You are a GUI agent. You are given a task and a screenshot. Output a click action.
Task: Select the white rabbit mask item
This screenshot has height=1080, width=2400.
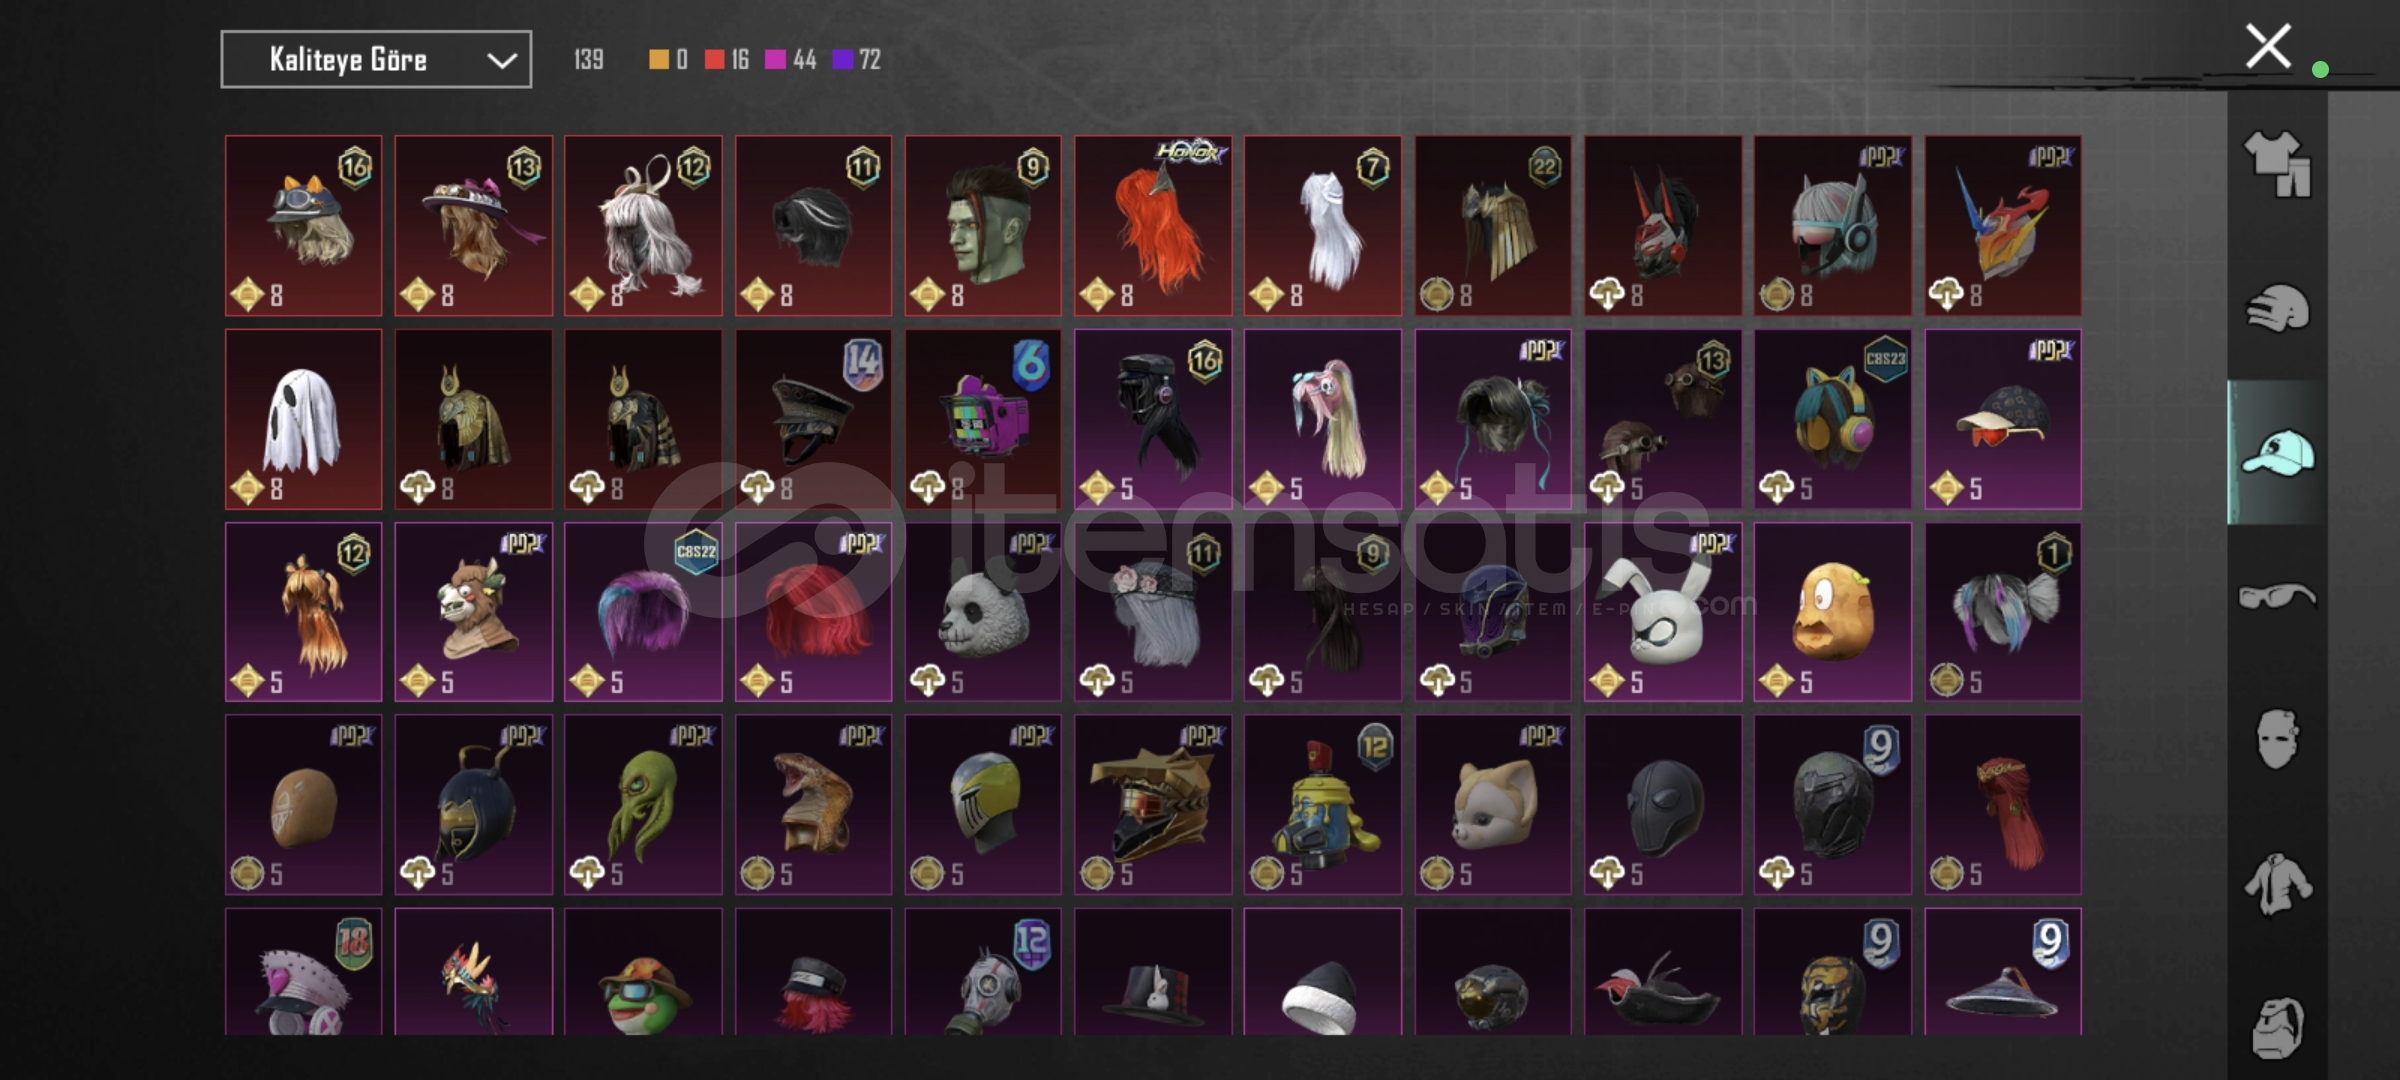click(x=1663, y=612)
